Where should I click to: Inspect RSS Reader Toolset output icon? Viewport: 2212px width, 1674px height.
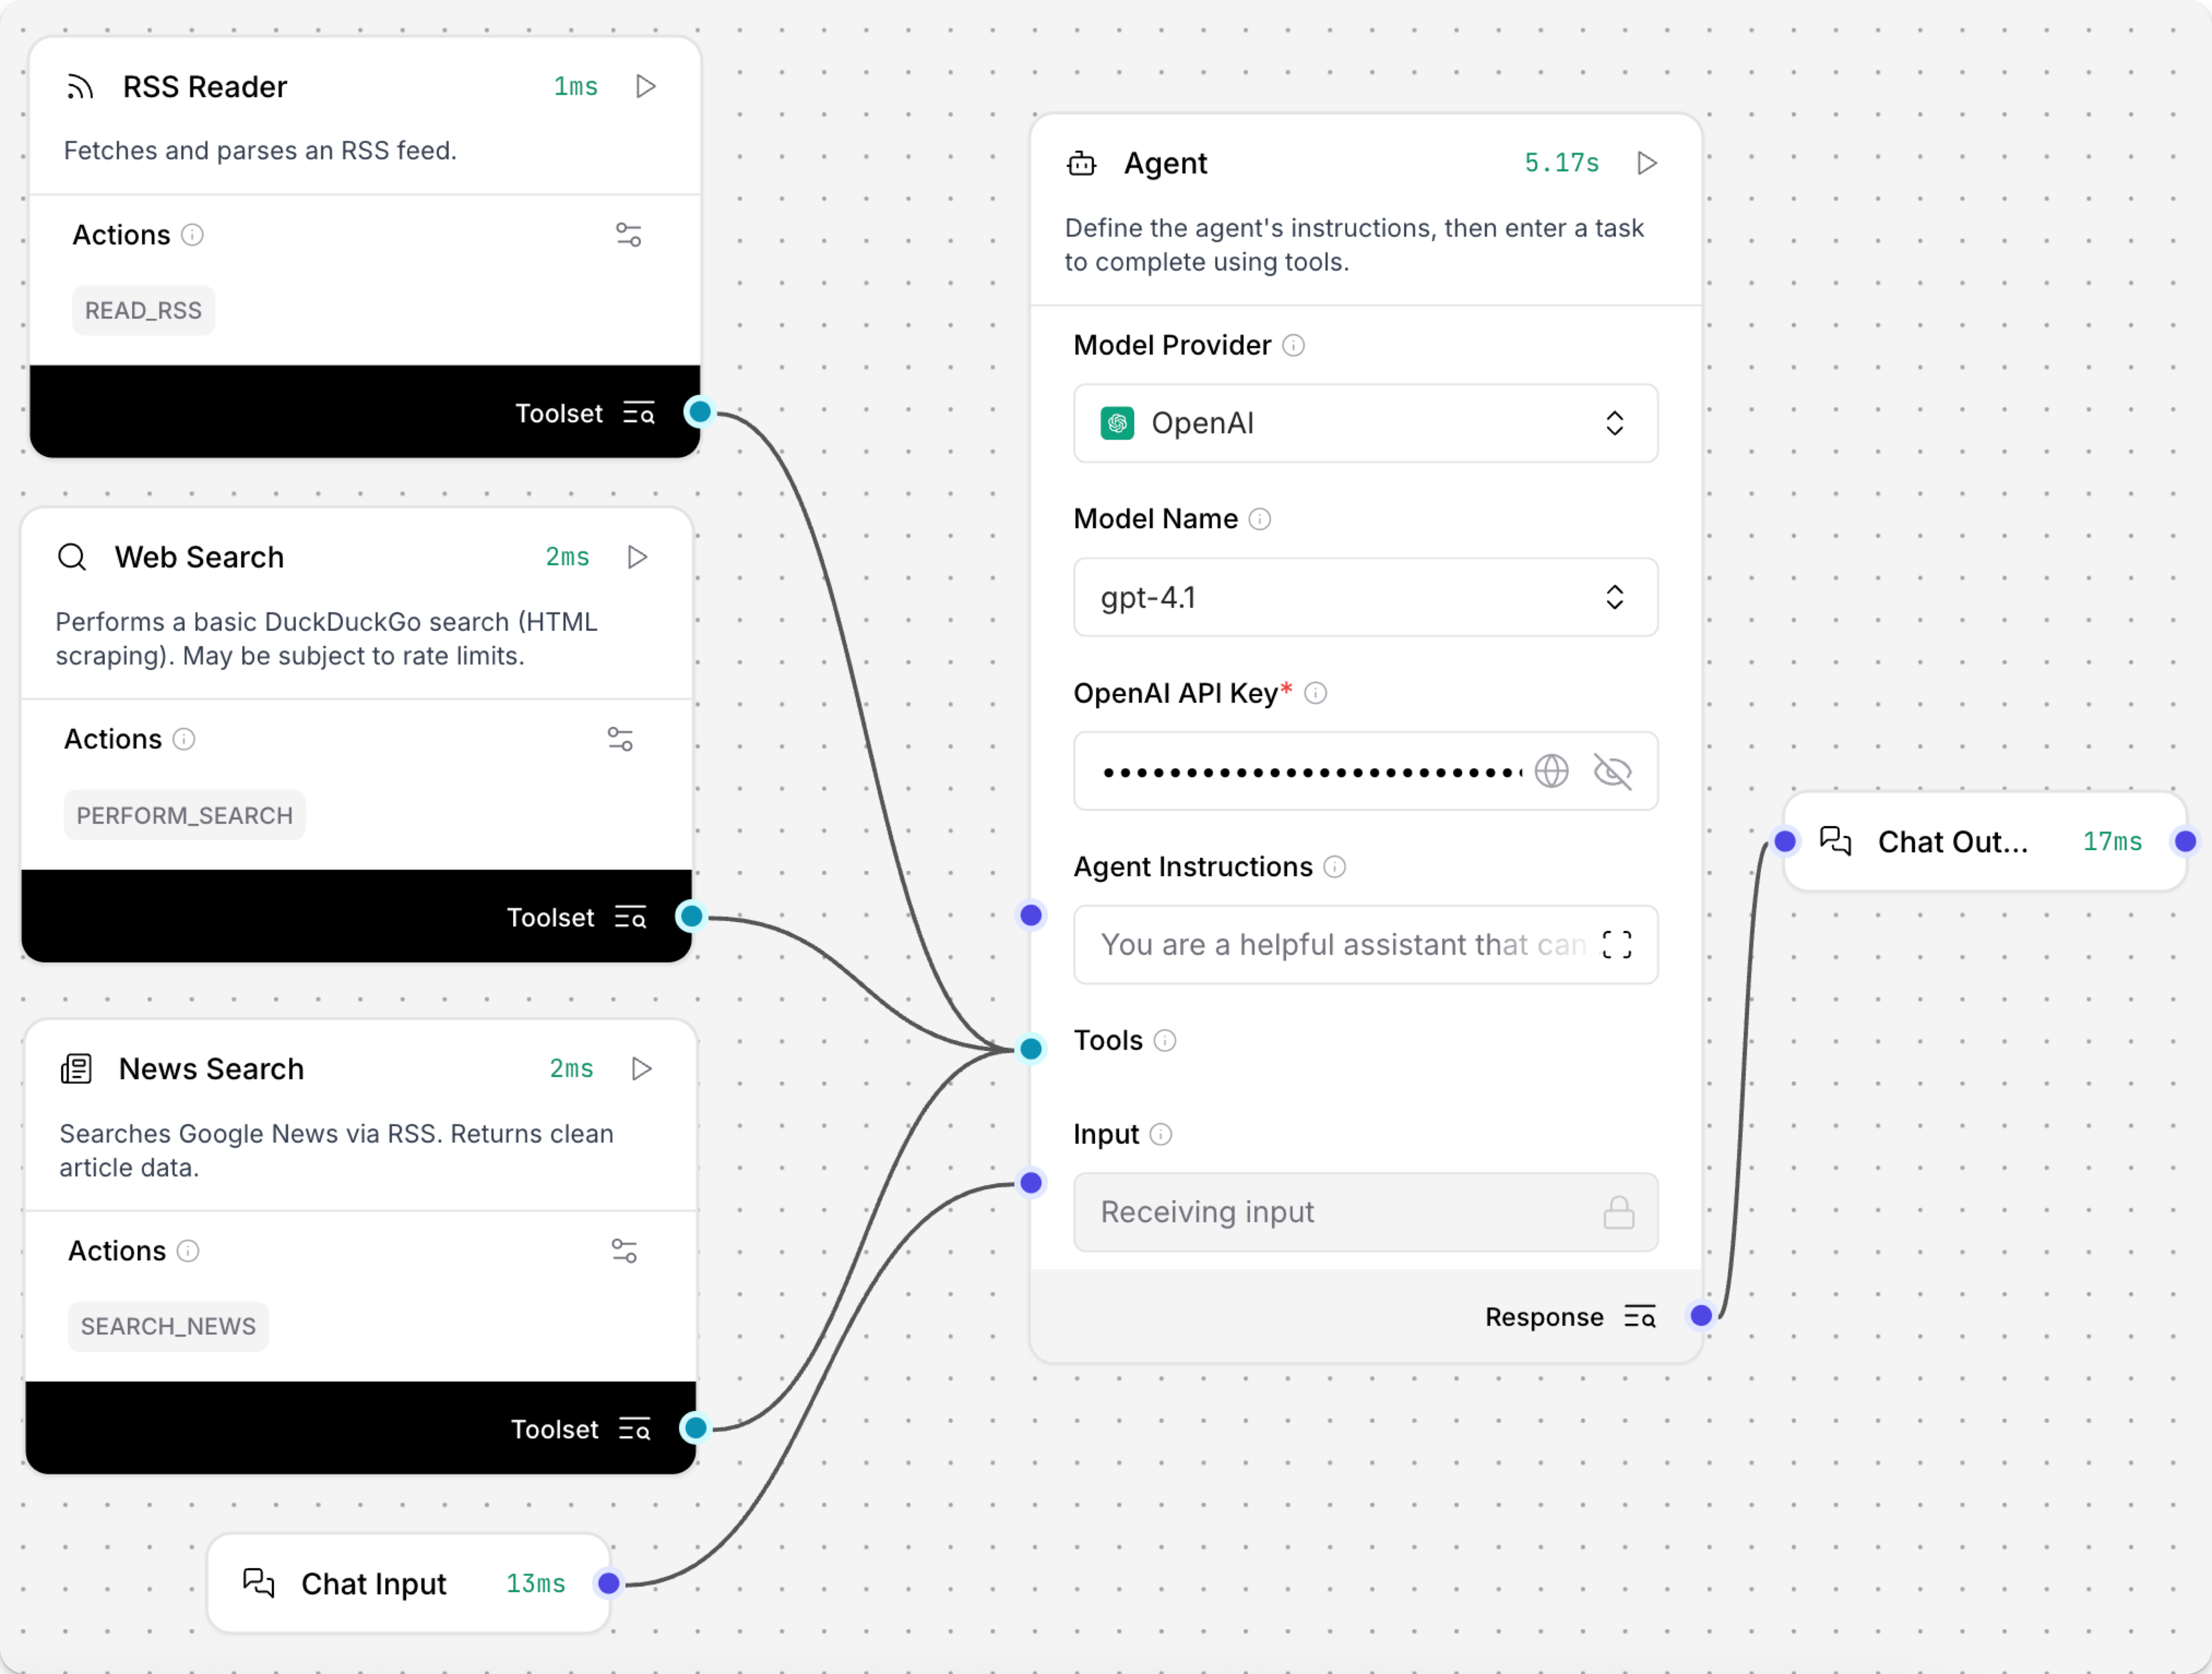click(639, 413)
